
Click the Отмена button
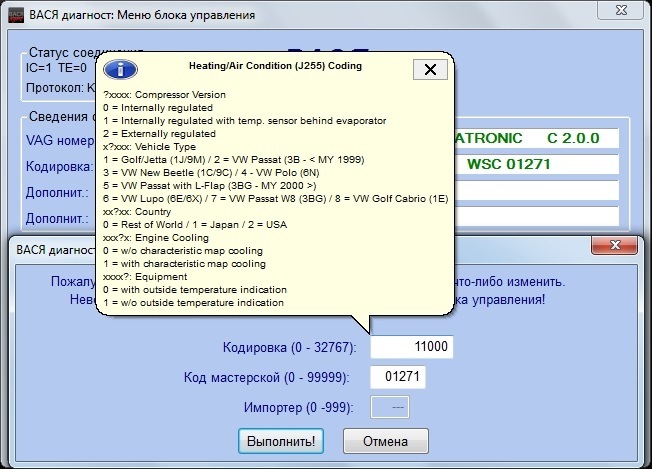[385, 441]
